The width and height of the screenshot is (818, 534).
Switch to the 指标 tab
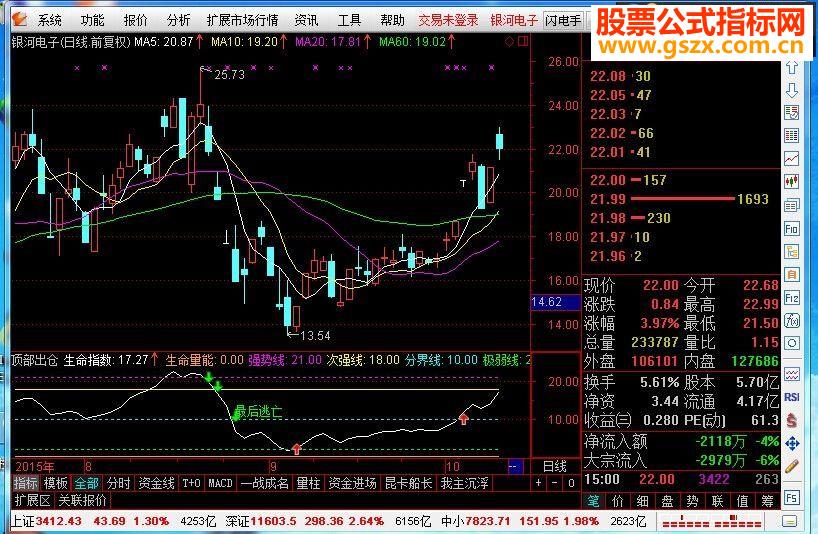[x=26, y=483]
